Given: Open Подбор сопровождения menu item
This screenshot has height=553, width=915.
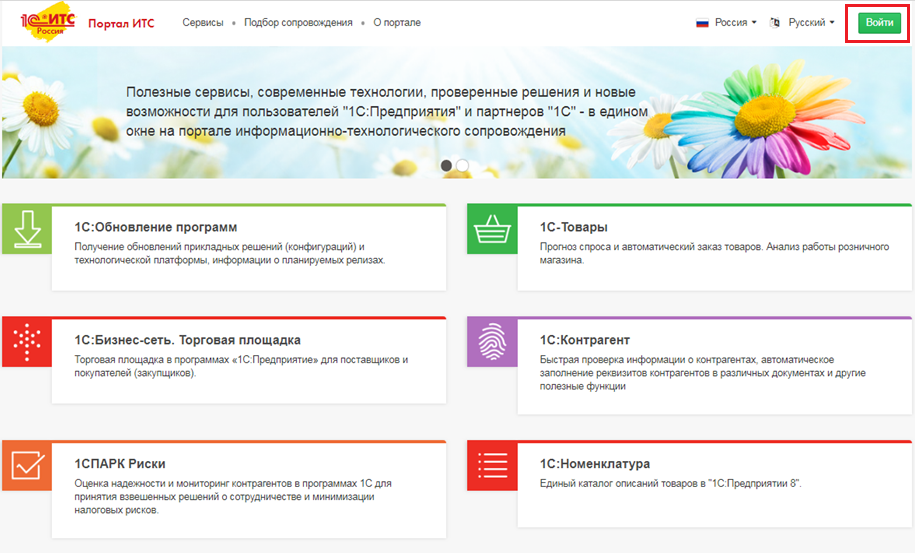Looking at the screenshot, I should click(298, 22).
